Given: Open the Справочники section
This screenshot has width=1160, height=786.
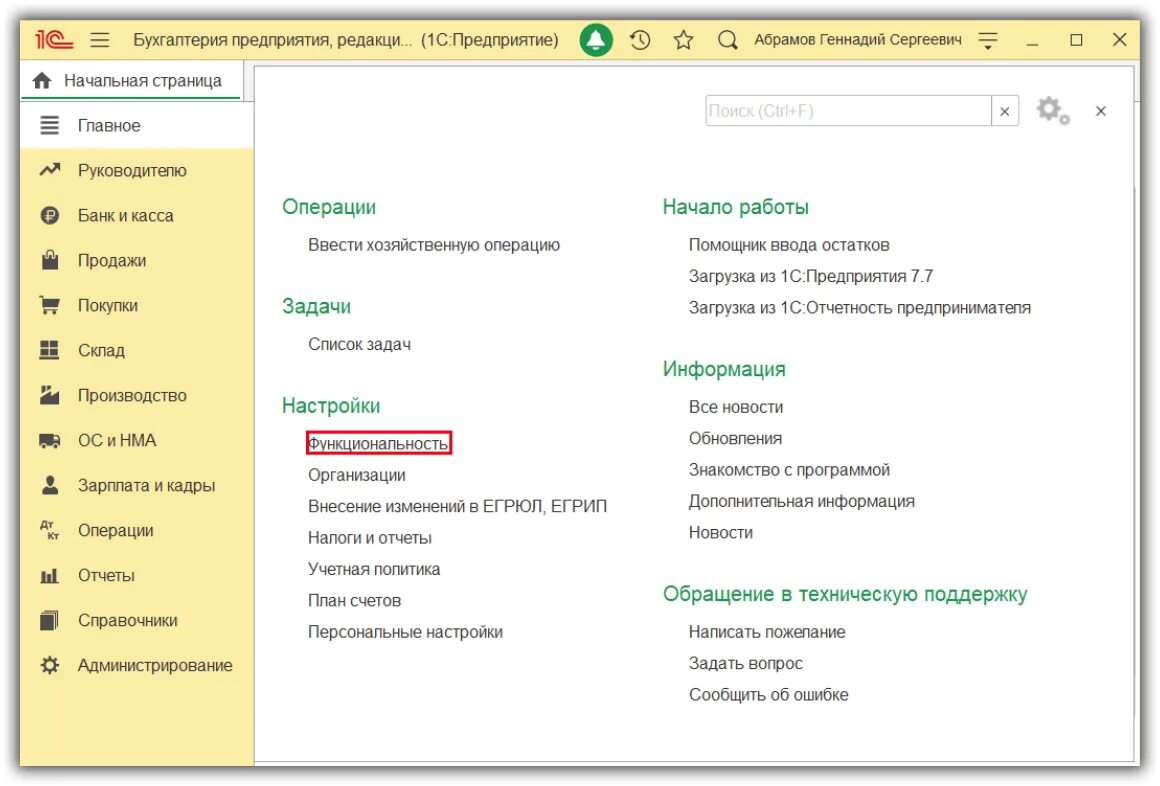Looking at the screenshot, I should click(x=137, y=621).
